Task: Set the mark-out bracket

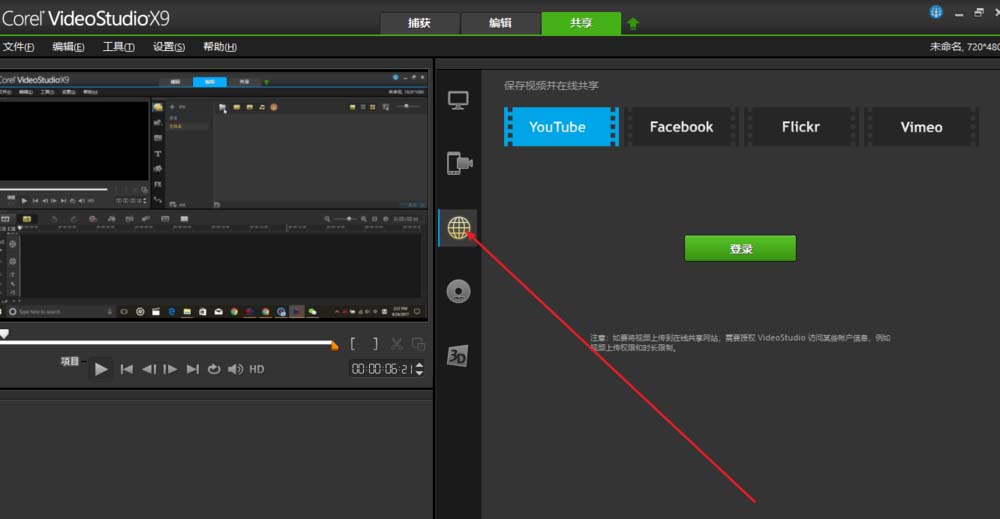Action: coord(376,344)
